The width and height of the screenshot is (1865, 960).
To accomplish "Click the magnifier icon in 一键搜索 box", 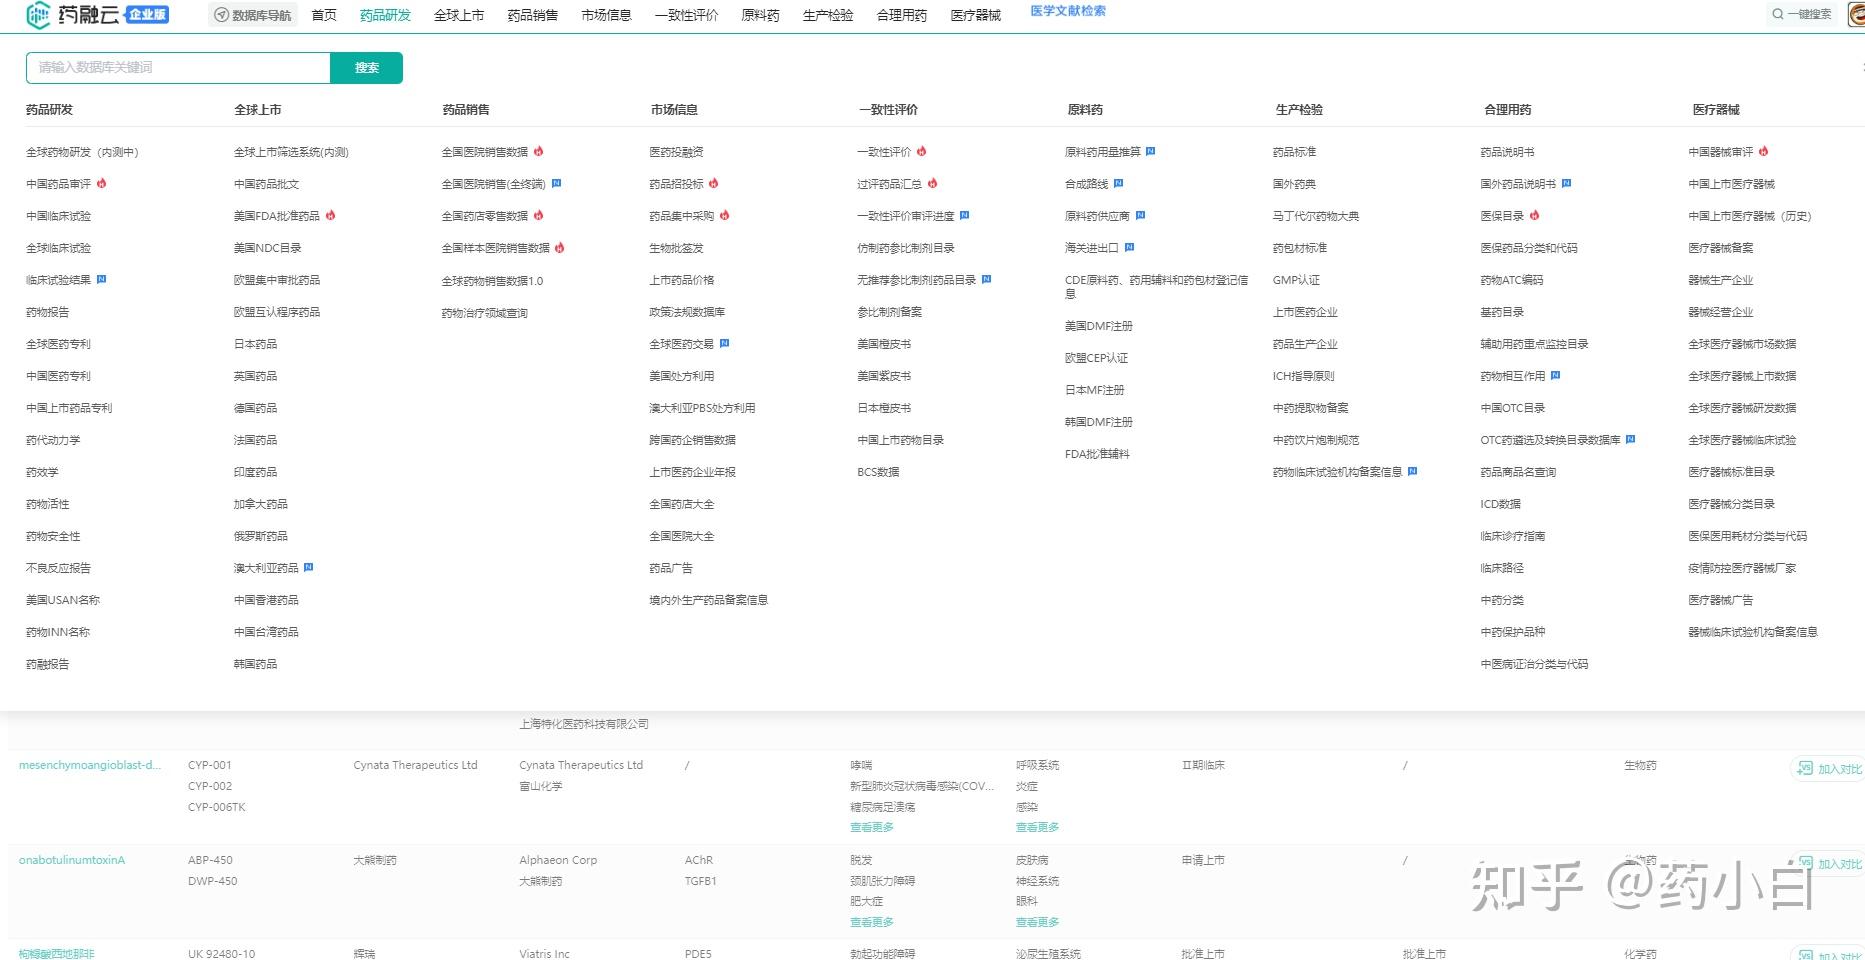I will [1776, 14].
